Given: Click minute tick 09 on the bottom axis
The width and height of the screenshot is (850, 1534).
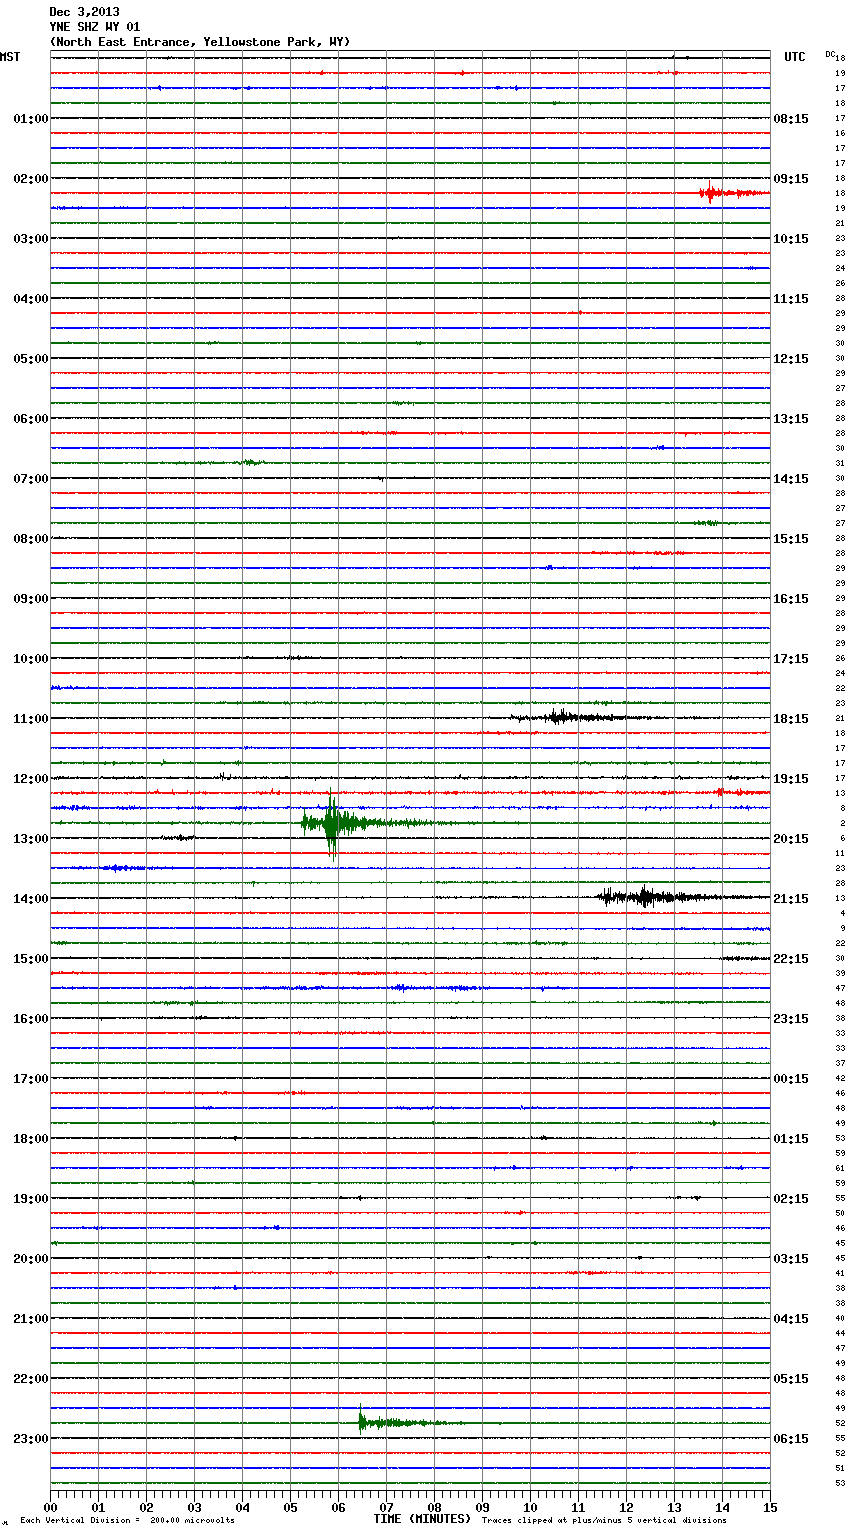Looking at the screenshot, I should (482, 1507).
